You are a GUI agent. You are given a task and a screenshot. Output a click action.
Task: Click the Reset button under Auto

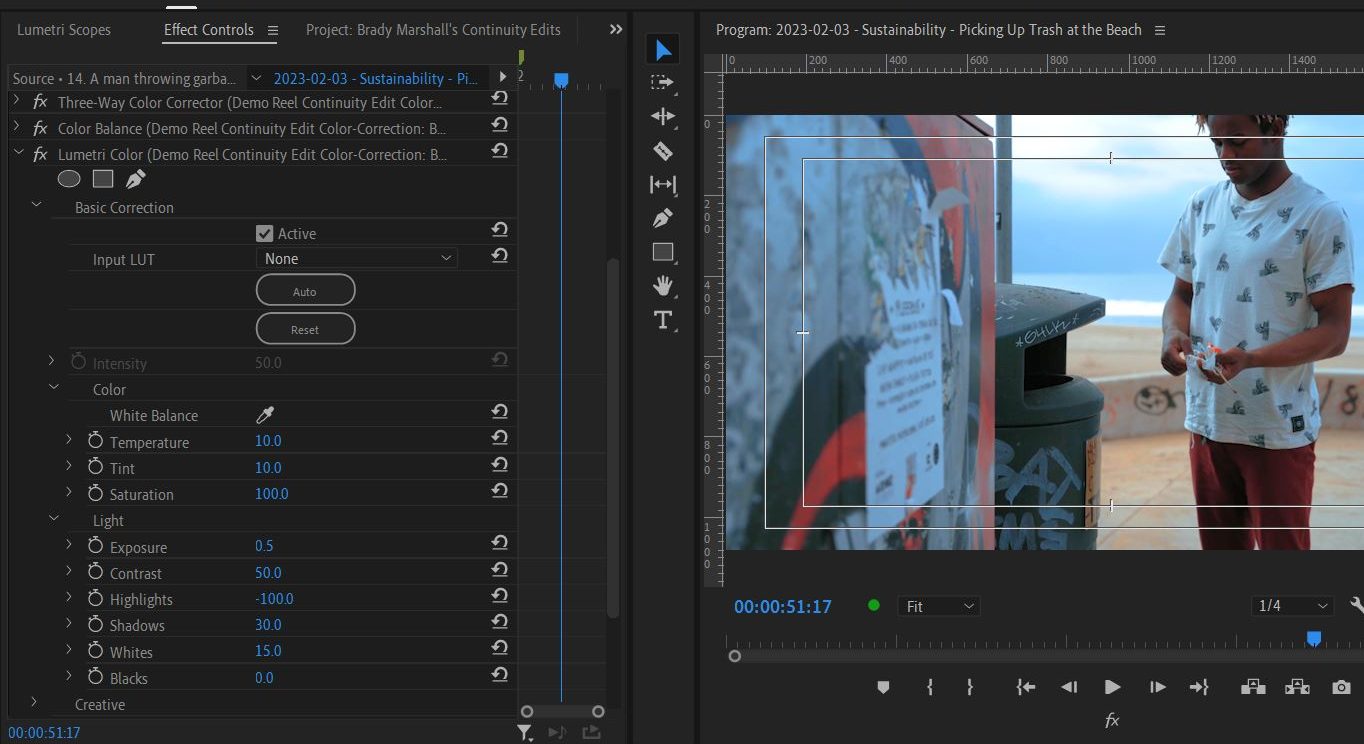[x=305, y=329]
